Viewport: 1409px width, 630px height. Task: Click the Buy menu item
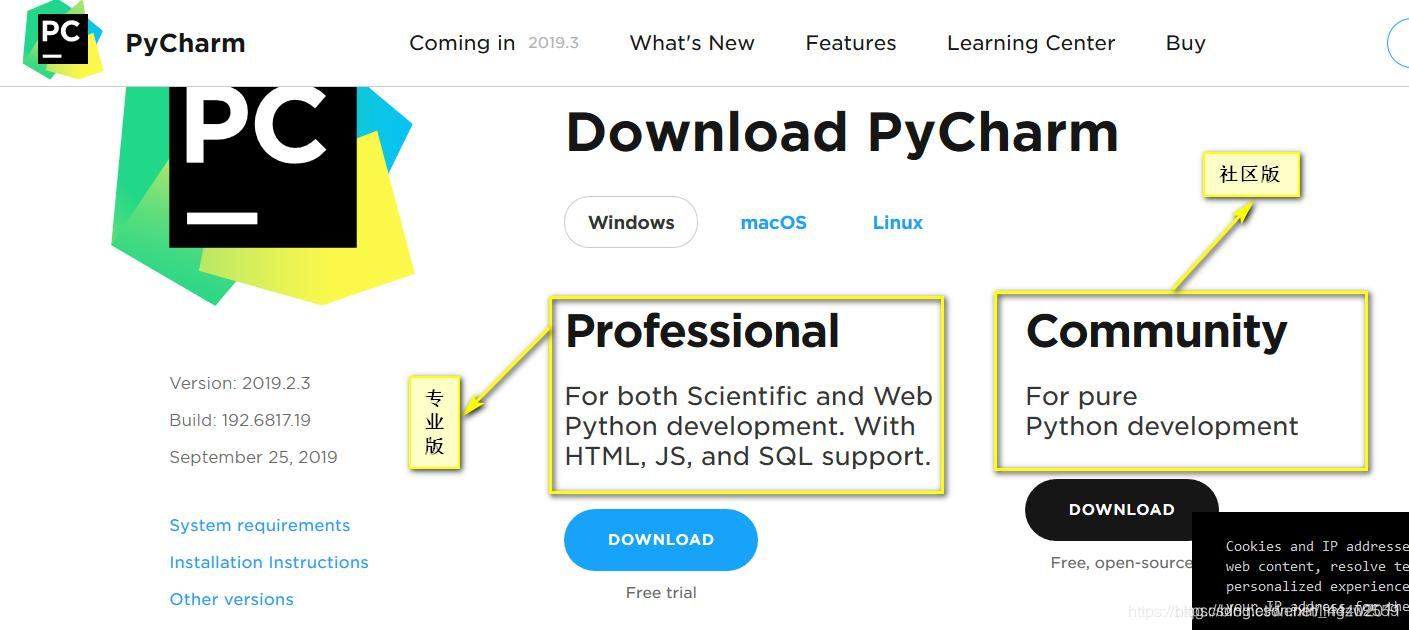1185,43
